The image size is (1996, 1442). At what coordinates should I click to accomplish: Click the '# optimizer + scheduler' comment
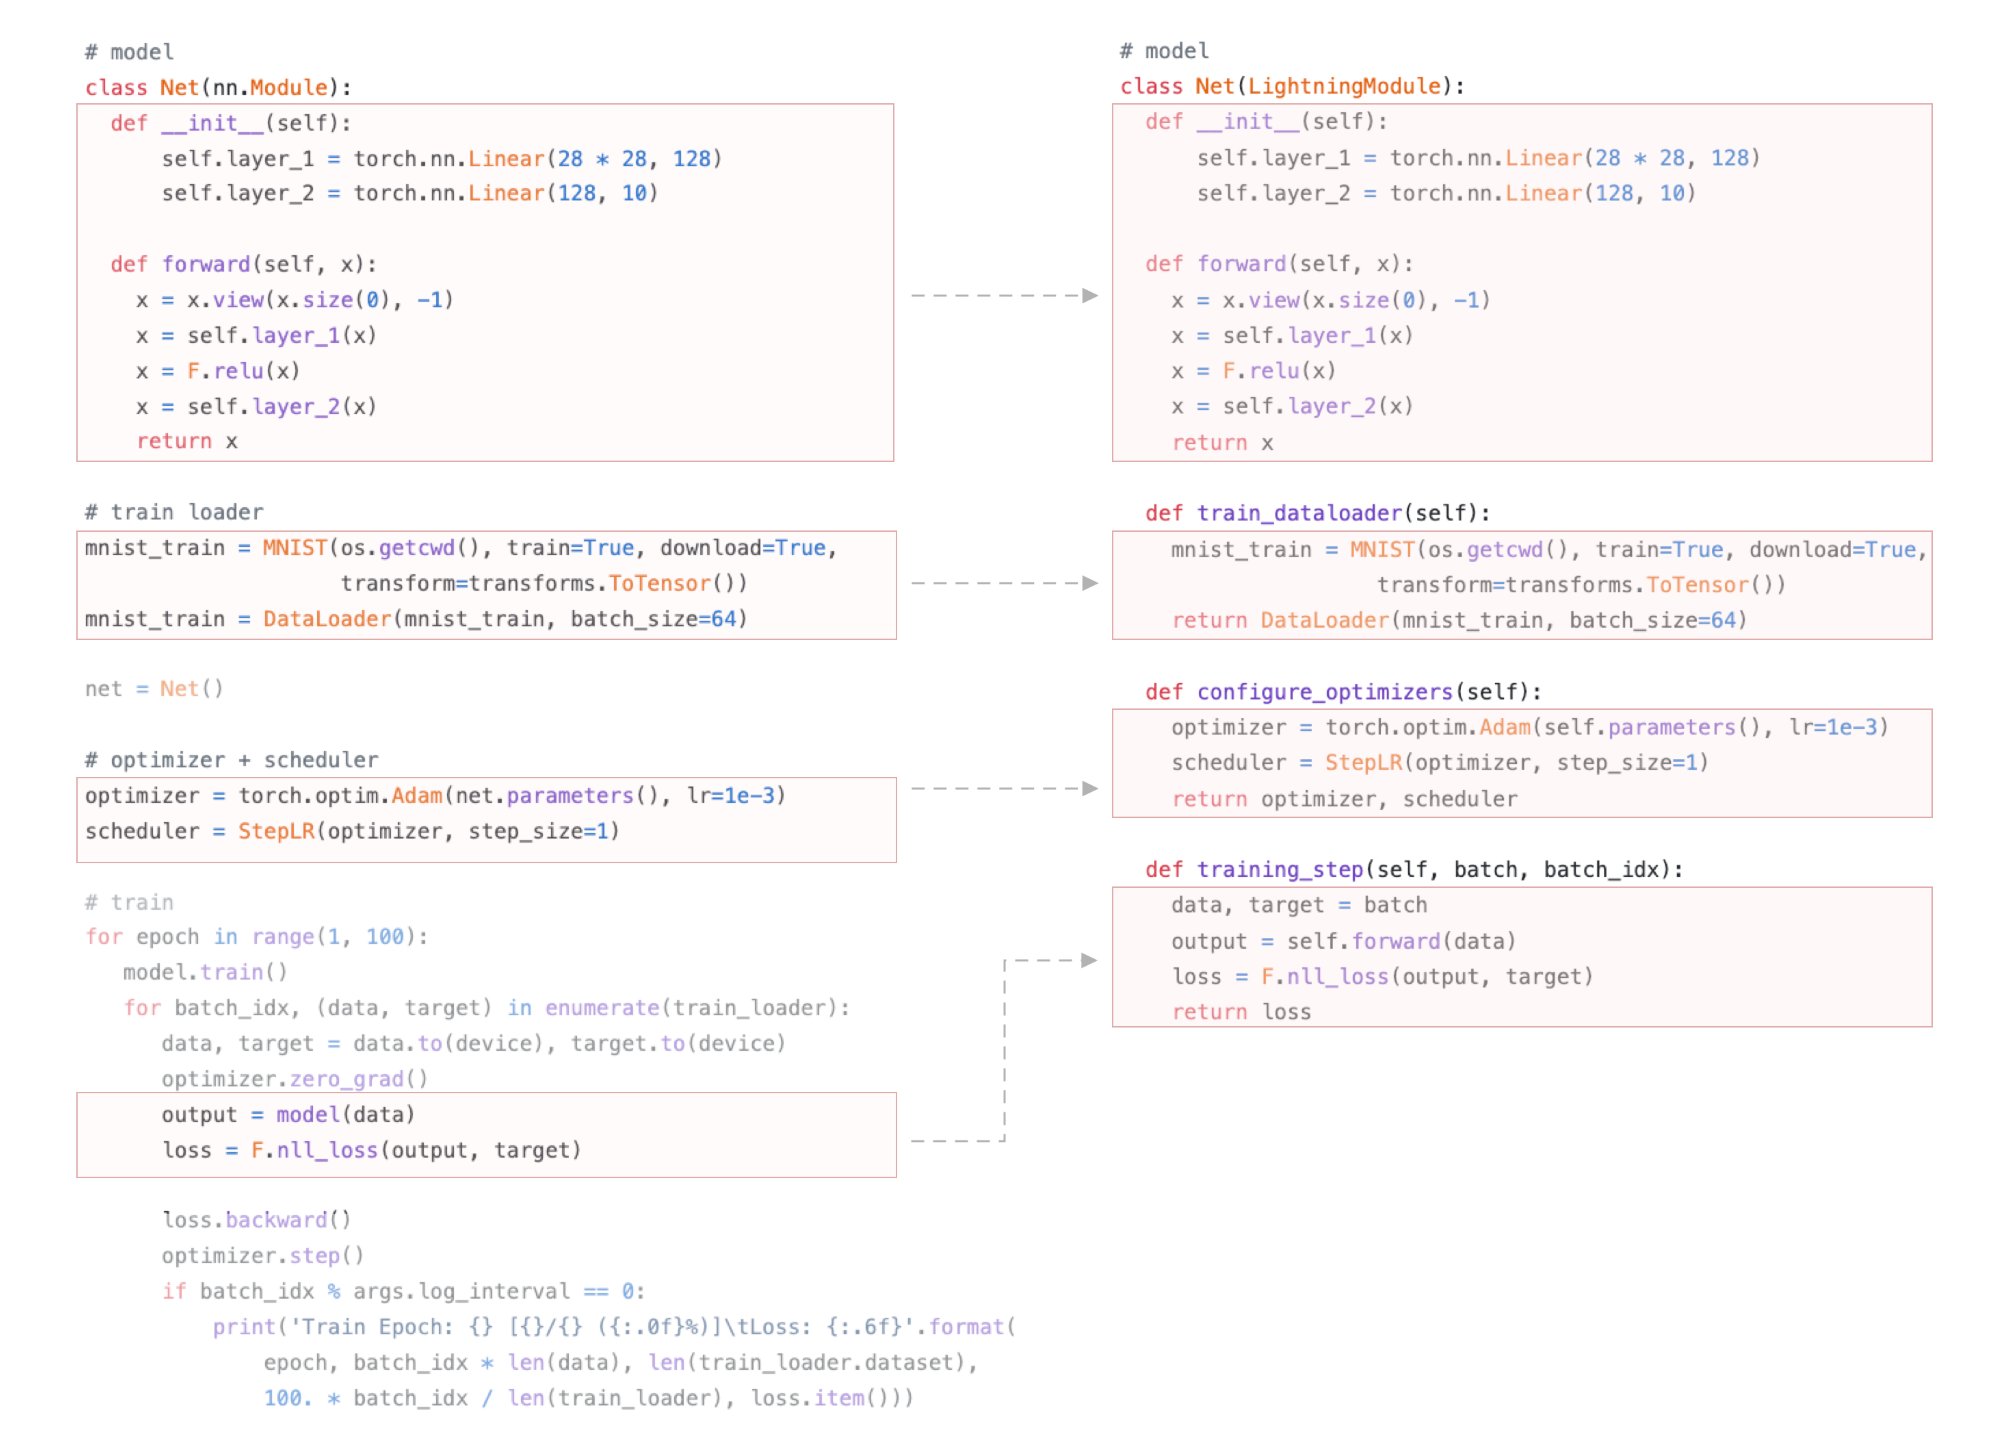coord(231,760)
